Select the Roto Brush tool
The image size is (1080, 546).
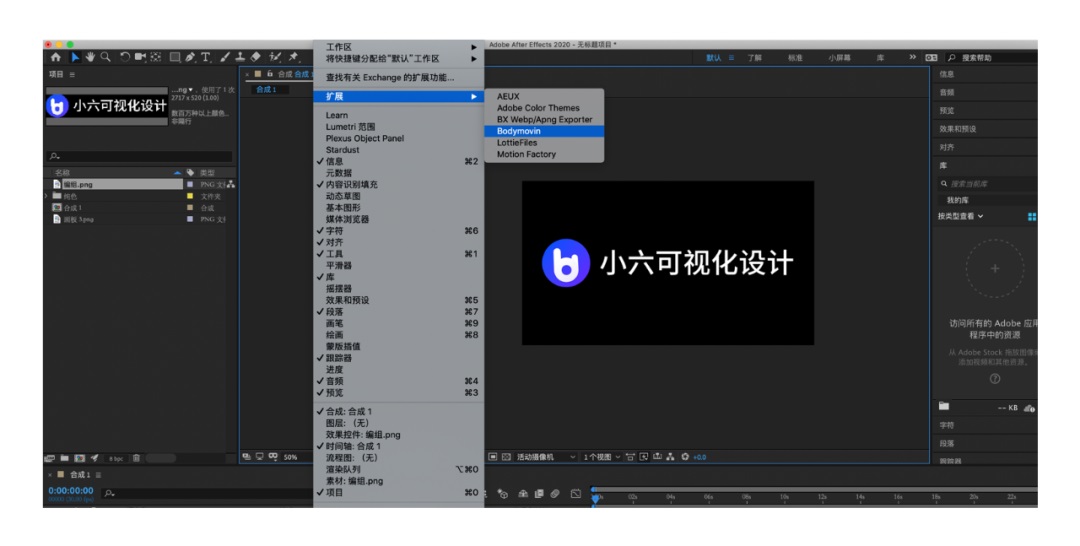click(275, 57)
